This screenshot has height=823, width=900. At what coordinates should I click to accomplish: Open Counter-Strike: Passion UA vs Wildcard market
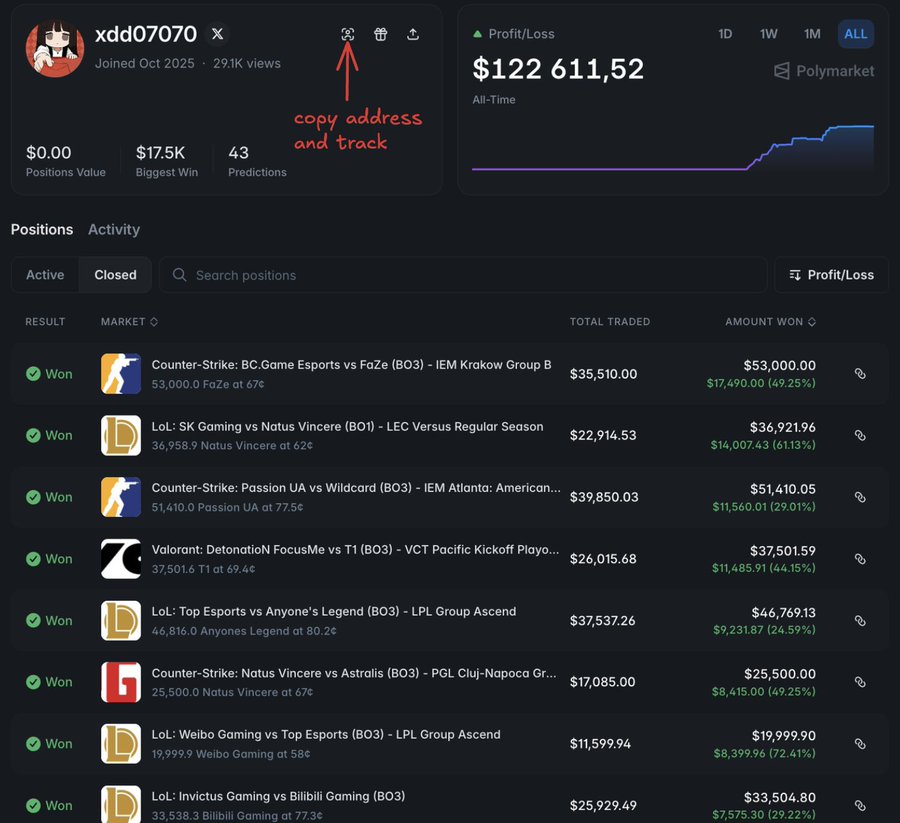356,488
